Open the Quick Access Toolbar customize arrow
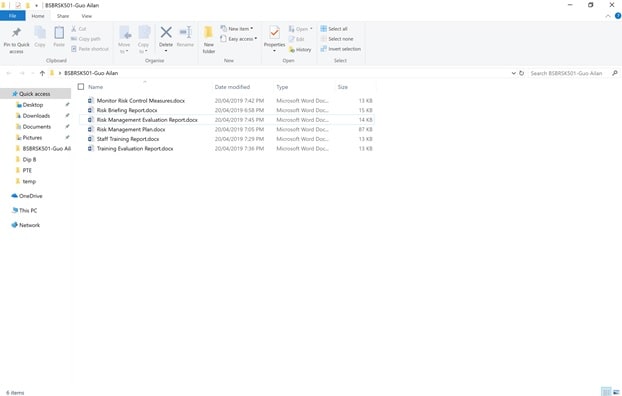Screen dimensions: 622x396 [36, 6]
